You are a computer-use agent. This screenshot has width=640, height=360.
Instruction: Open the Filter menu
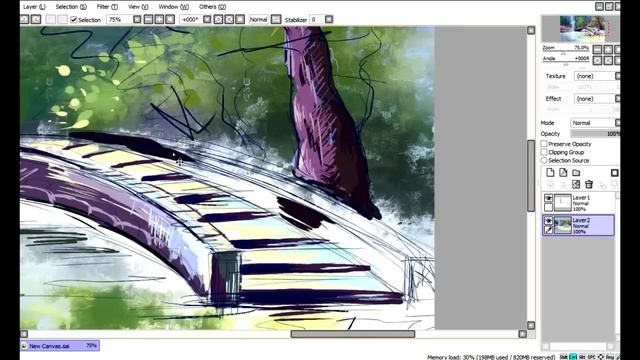(x=107, y=7)
